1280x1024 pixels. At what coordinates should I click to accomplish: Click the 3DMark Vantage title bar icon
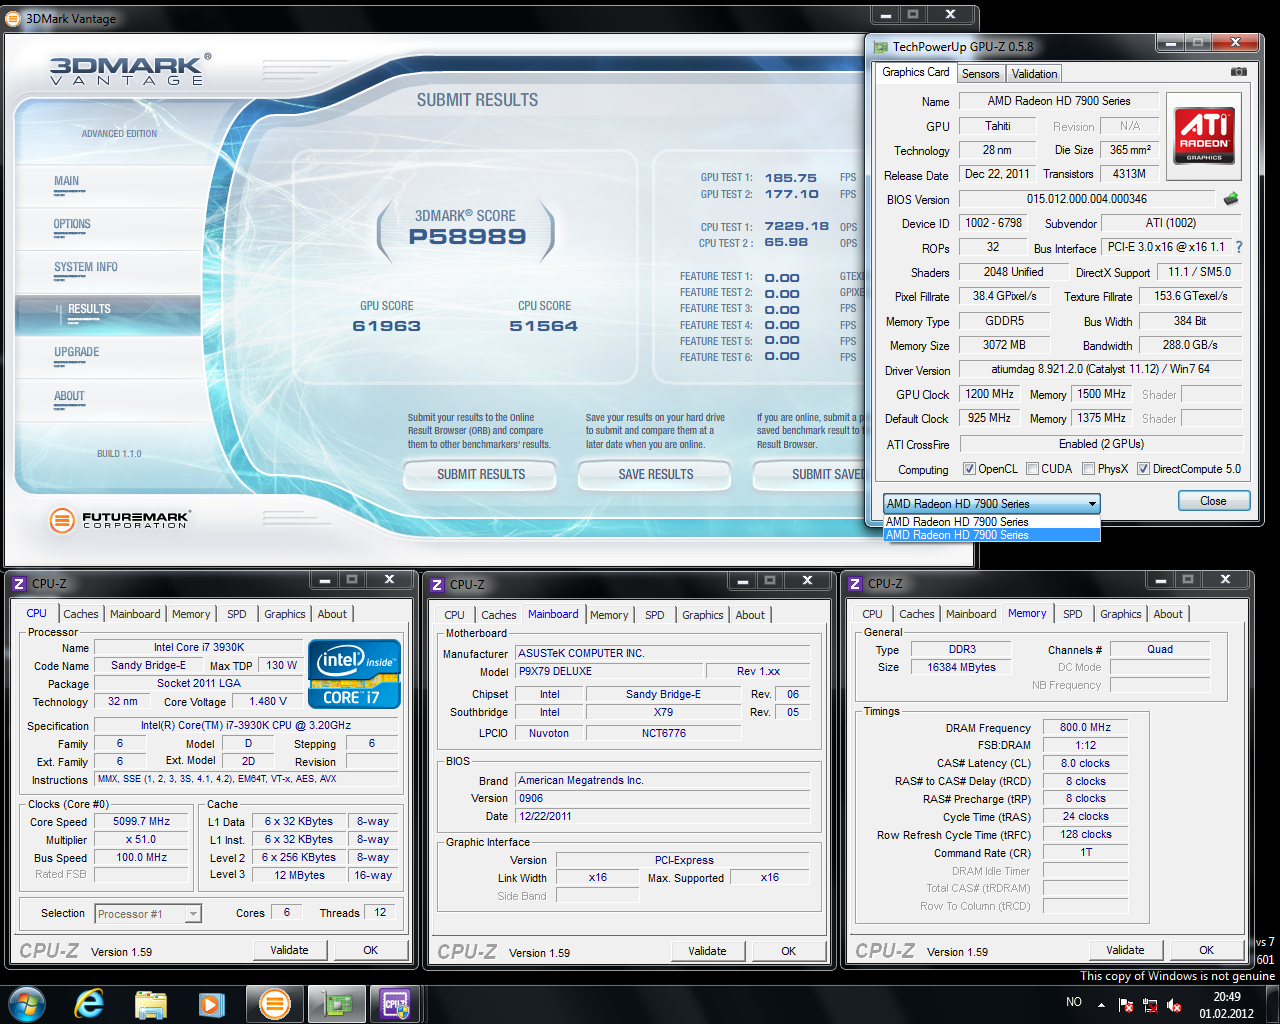pyautogui.click(x=14, y=18)
